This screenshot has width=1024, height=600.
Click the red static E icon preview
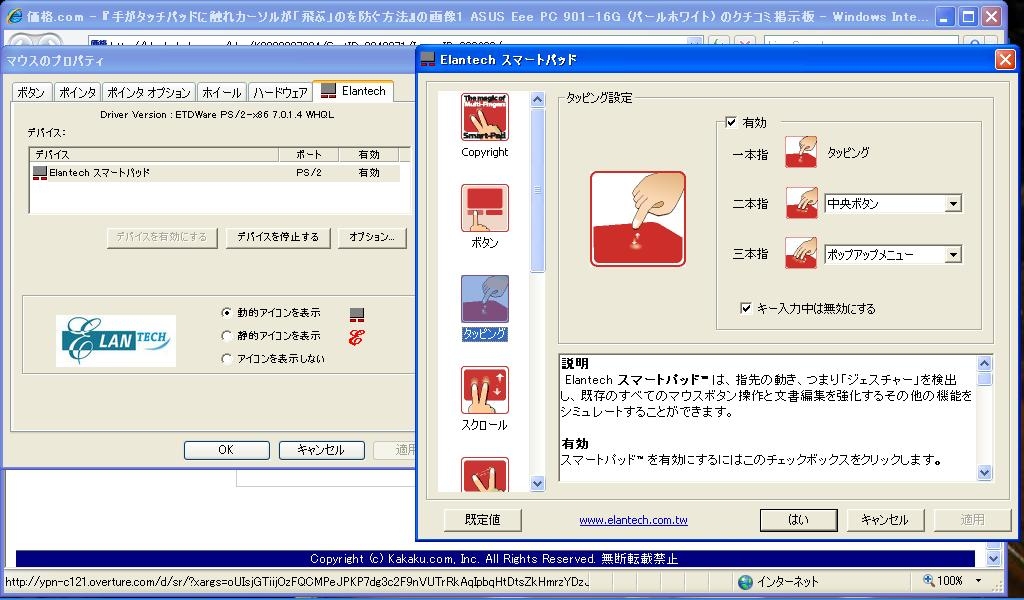(356, 337)
